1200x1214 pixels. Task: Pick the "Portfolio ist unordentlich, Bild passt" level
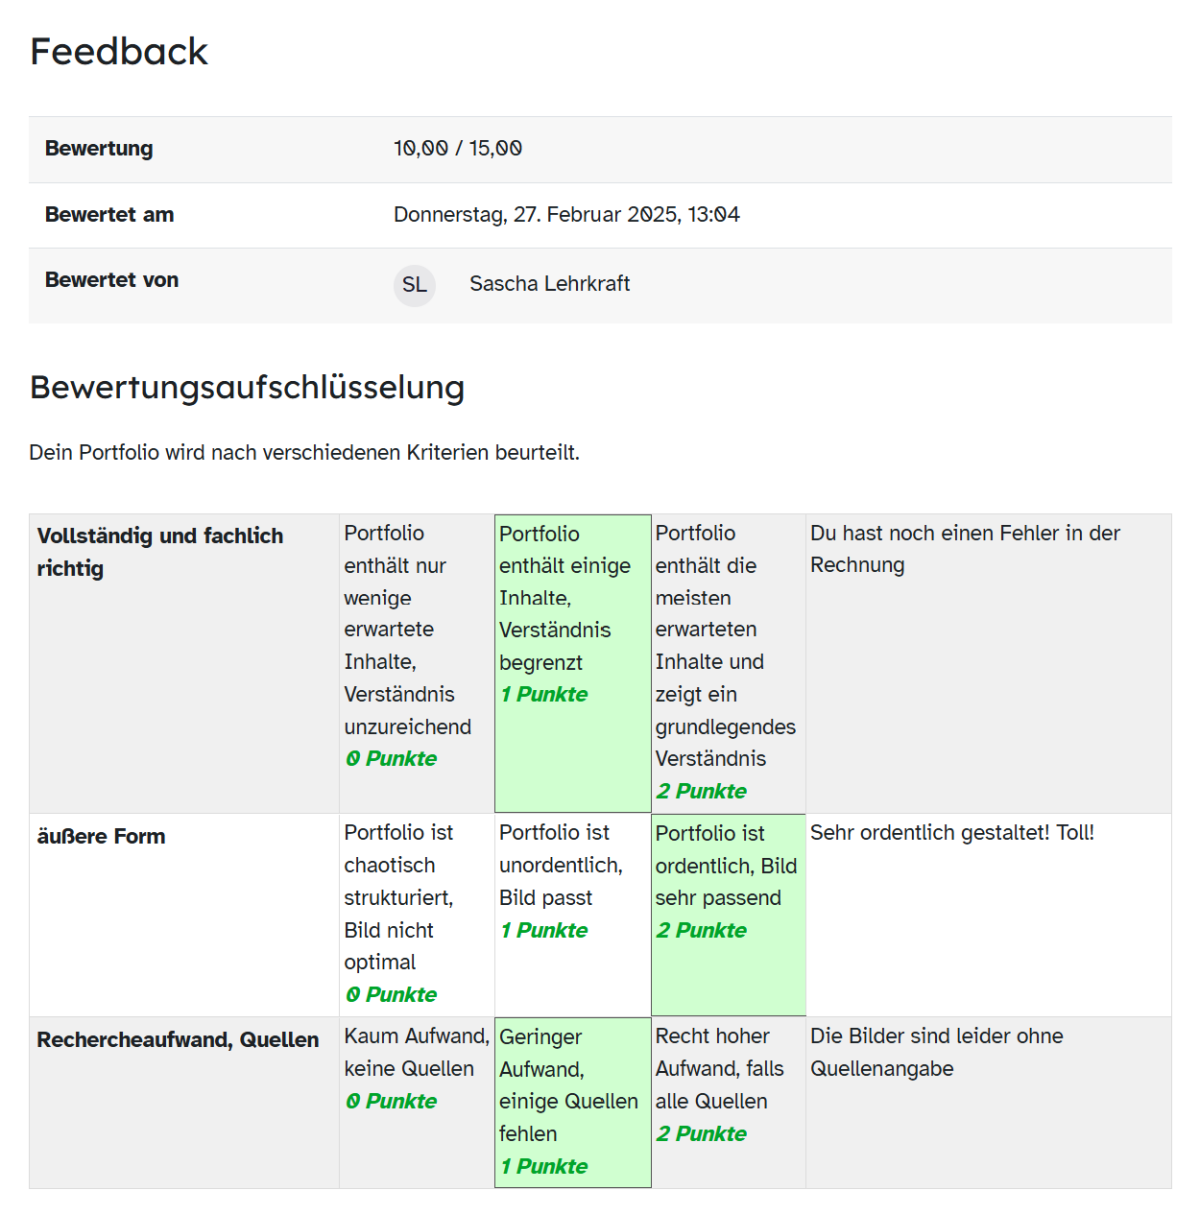pyautogui.click(x=572, y=880)
